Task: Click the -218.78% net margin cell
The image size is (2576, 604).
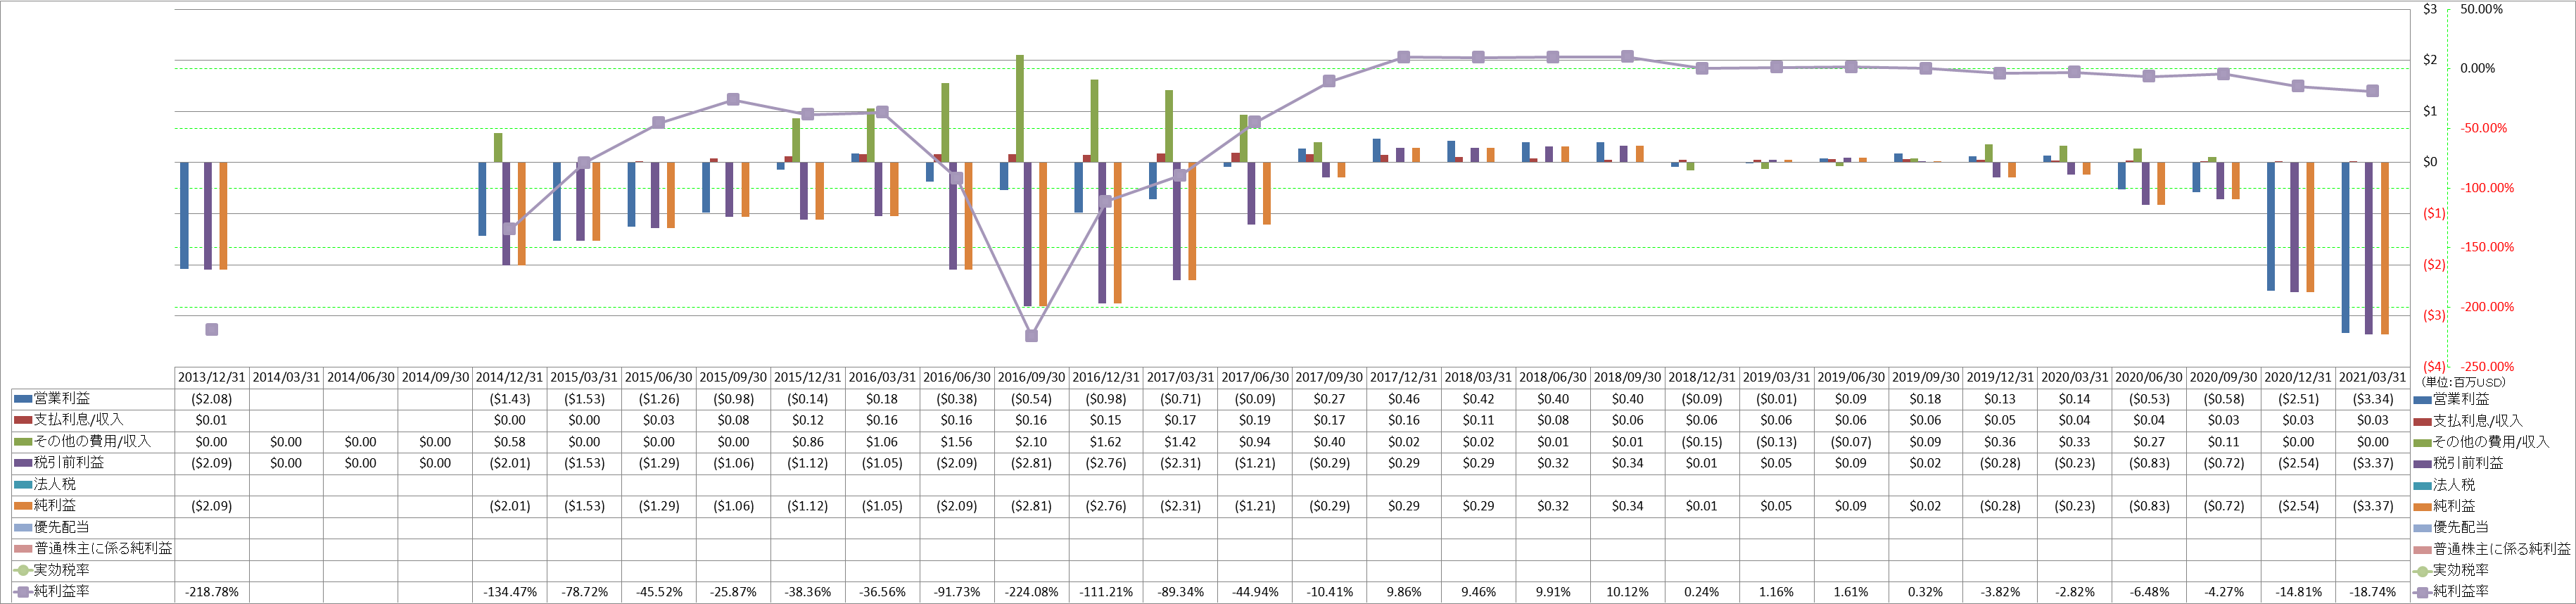Action: pyautogui.click(x=211, y=592)
